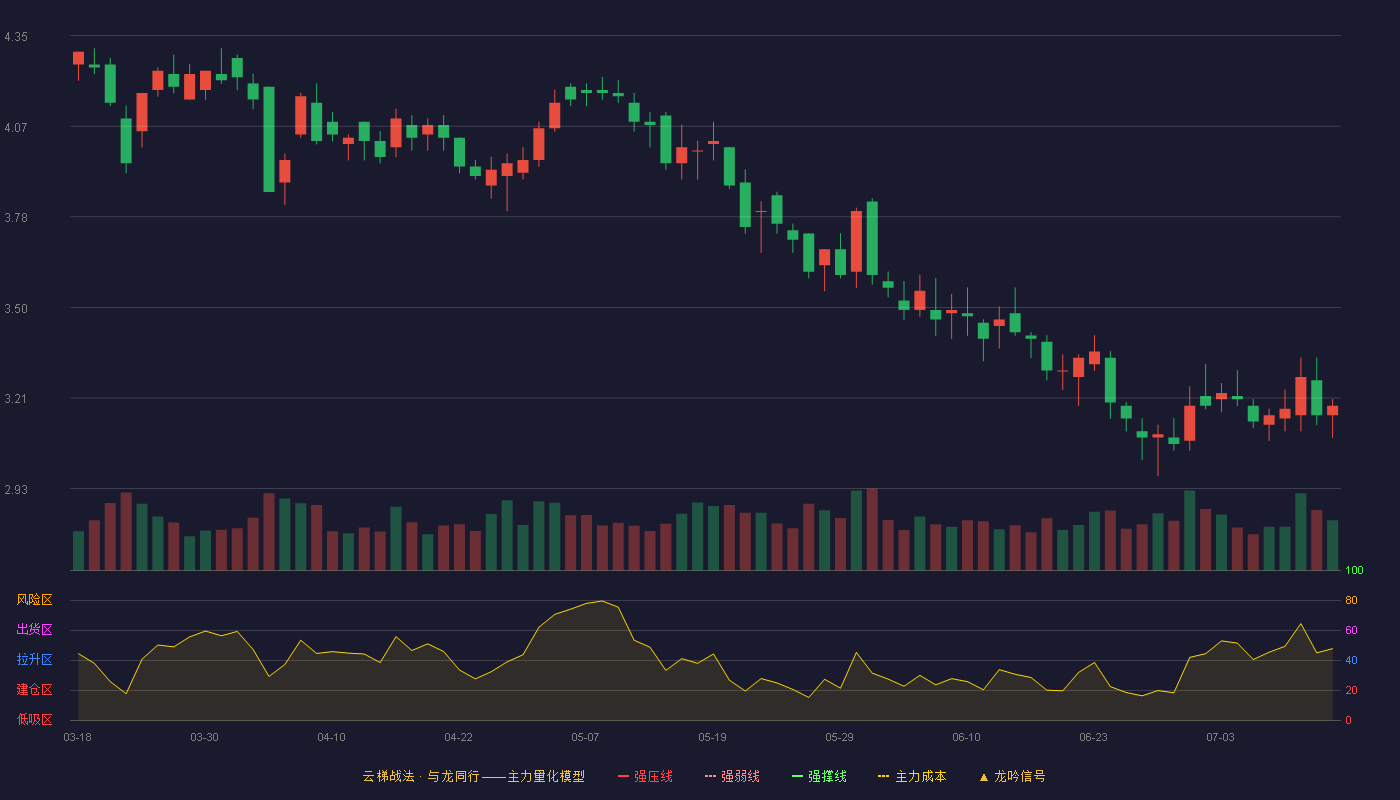Click the last volume bar on right

(x=1332, y=545)
